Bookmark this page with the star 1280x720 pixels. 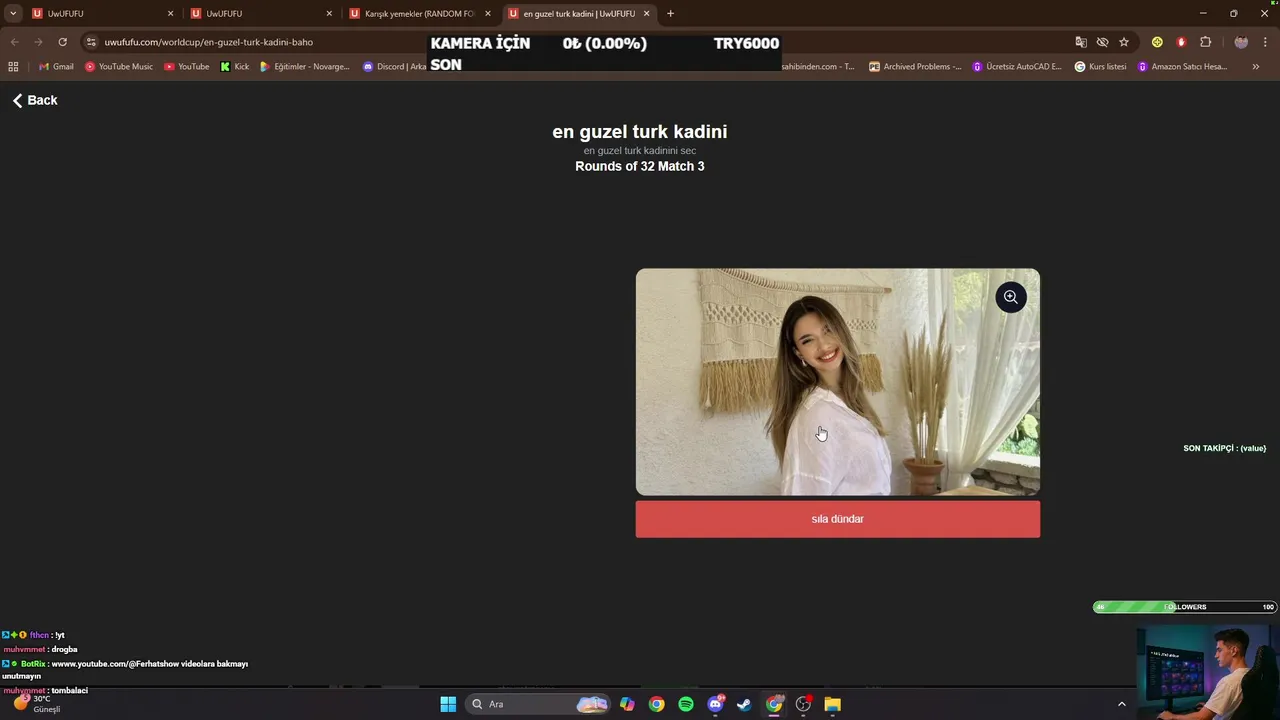(1124, 42)
